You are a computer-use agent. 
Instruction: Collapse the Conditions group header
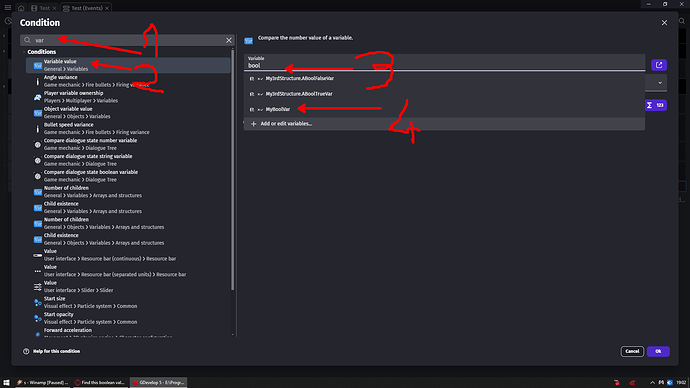(x=41, y=52)
